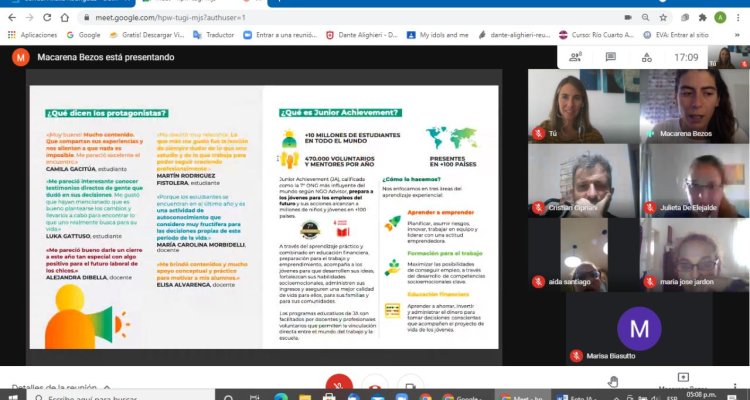Click the 05:08 p.m. system clock
750x400 pixels.
(x=701, y=397)
